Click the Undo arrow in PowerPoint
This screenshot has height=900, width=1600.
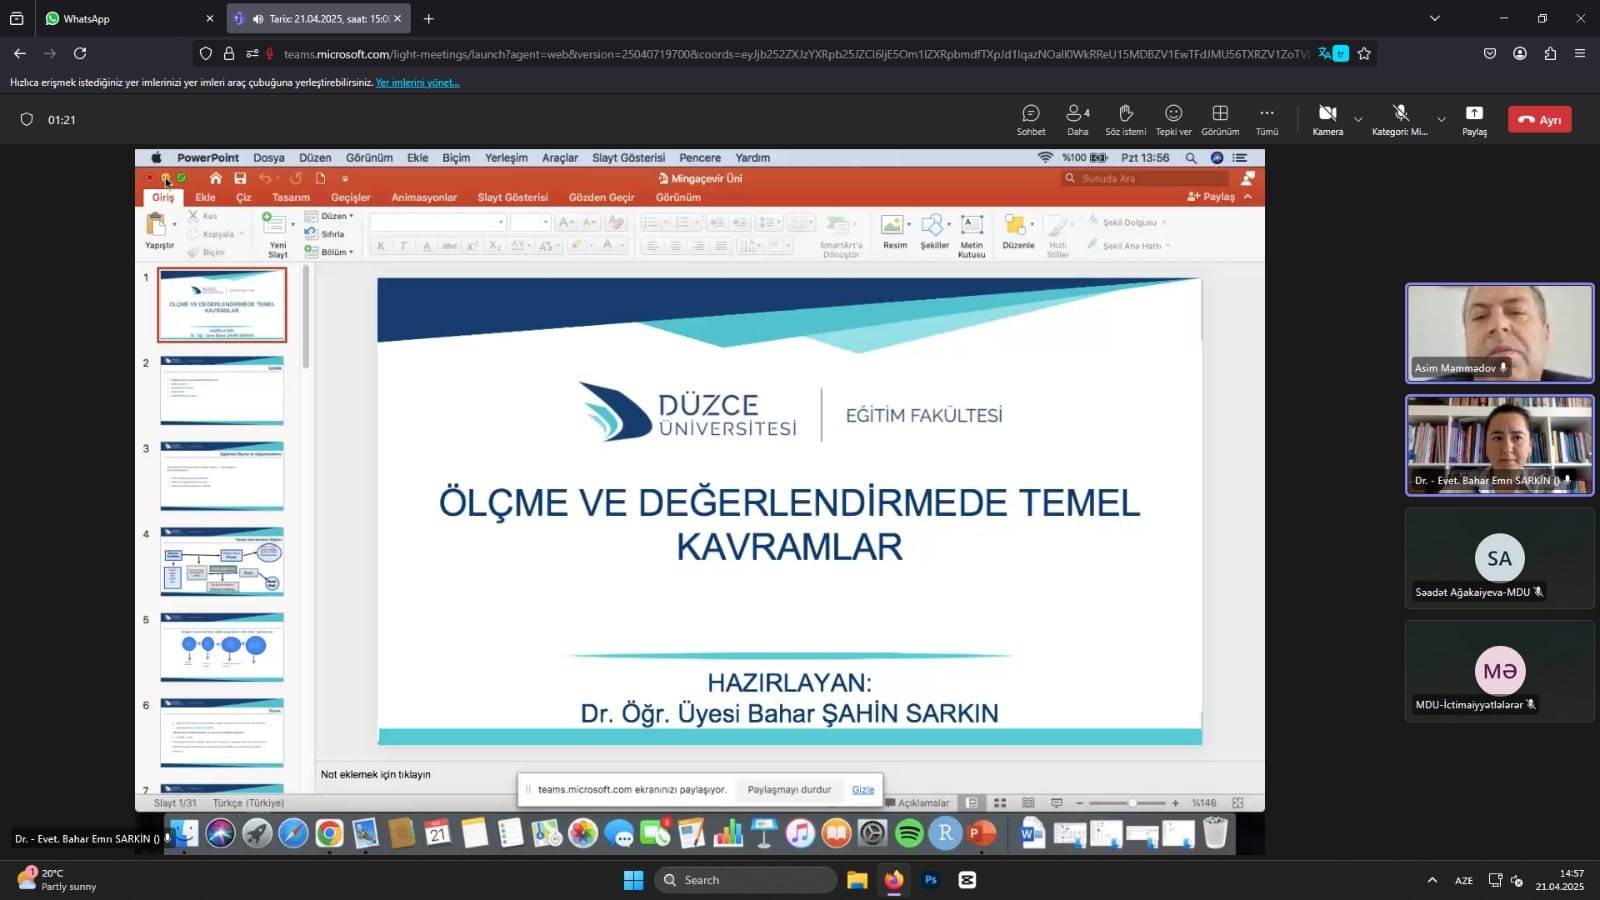(265, 178)
